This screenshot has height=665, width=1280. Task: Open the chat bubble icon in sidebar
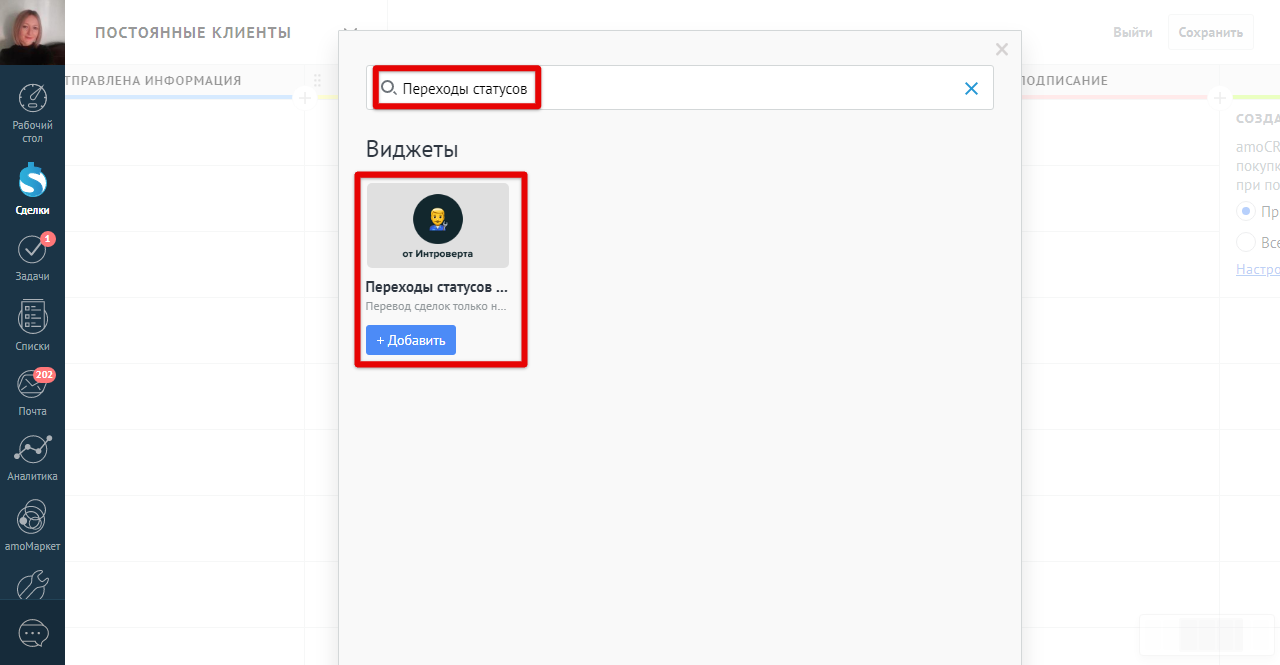[x=32, y=633]
